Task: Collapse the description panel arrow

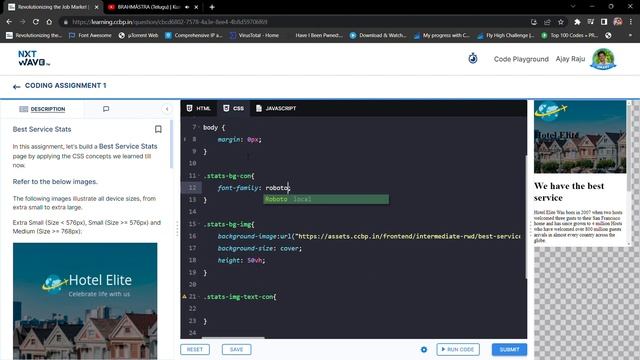Action: tap(167, 109)
